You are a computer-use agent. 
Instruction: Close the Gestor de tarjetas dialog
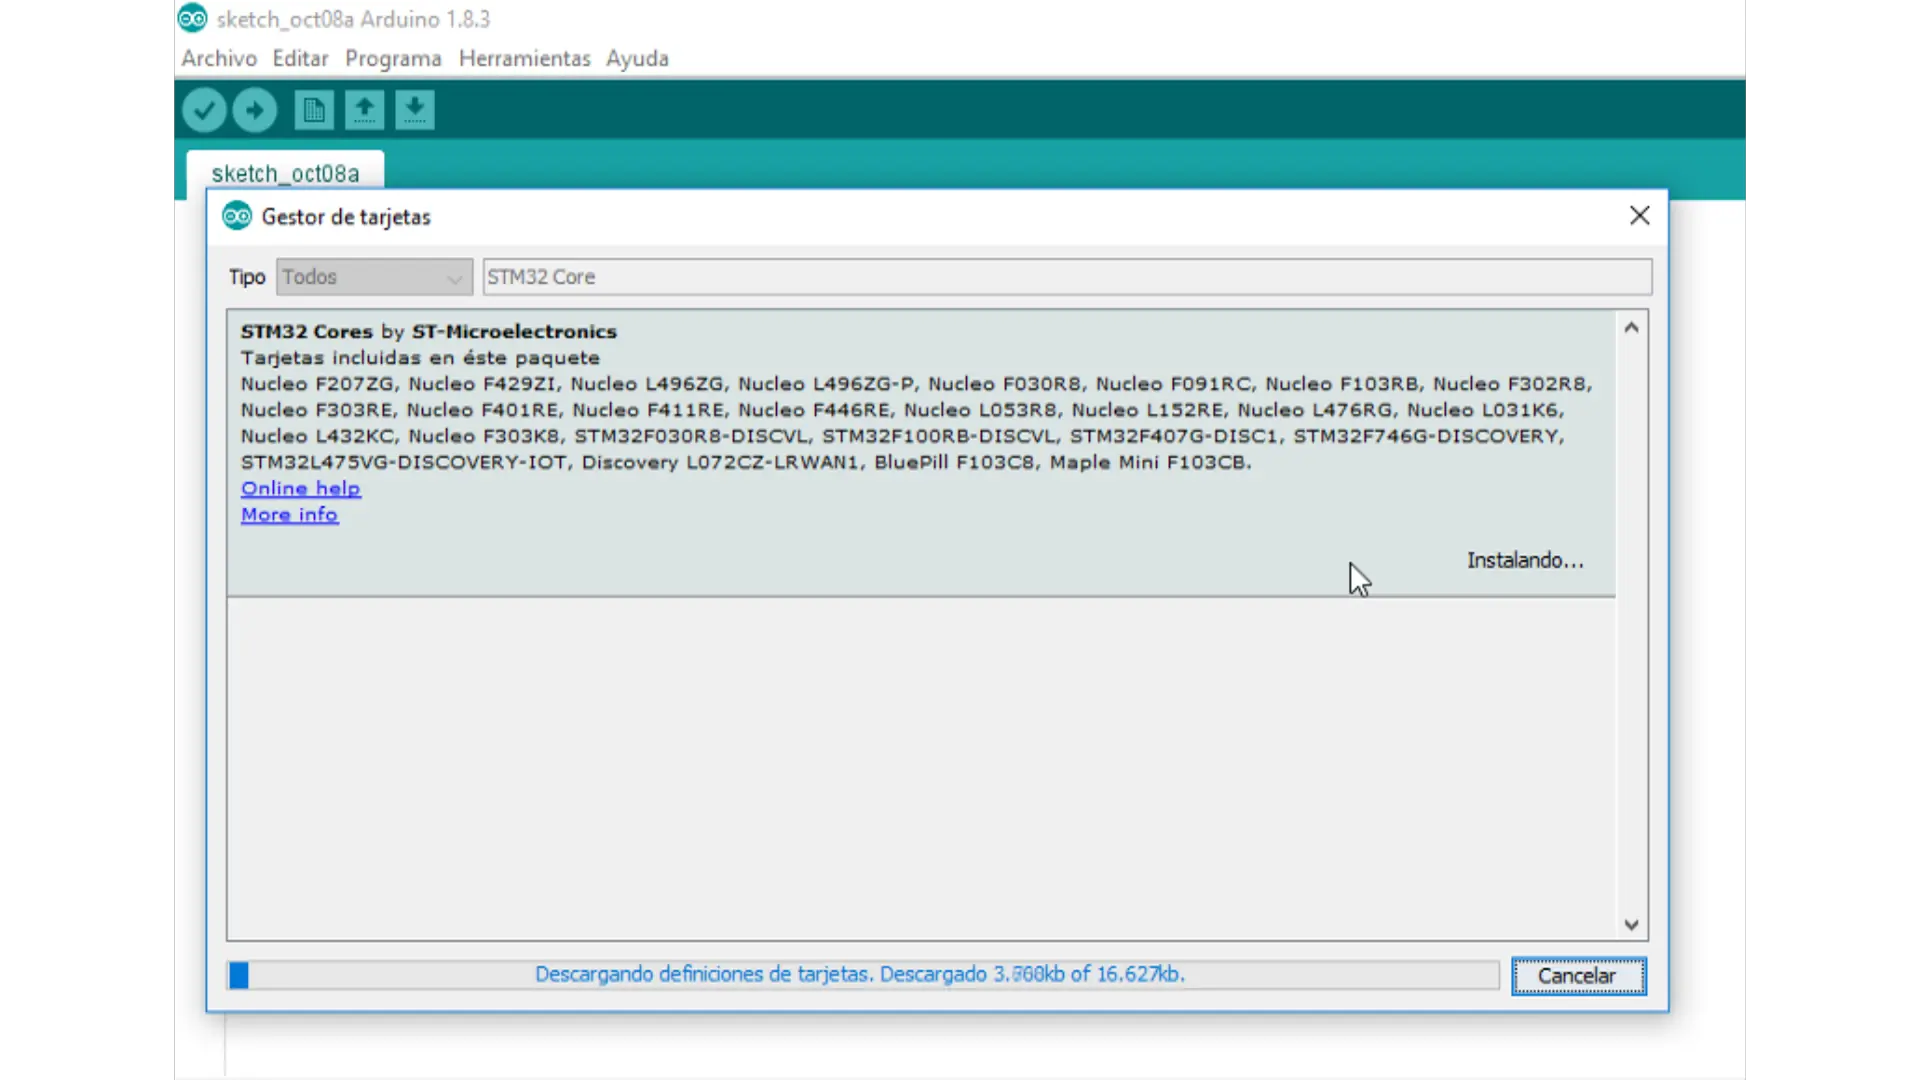point(1640,216)
